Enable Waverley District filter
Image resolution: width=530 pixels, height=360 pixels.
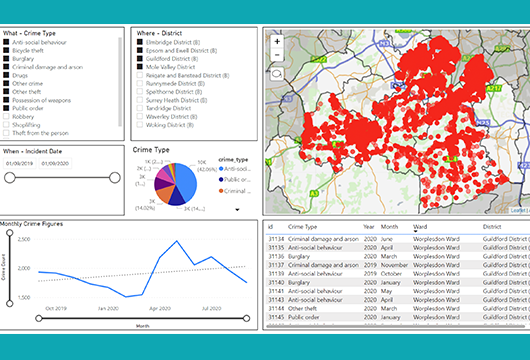140,116
